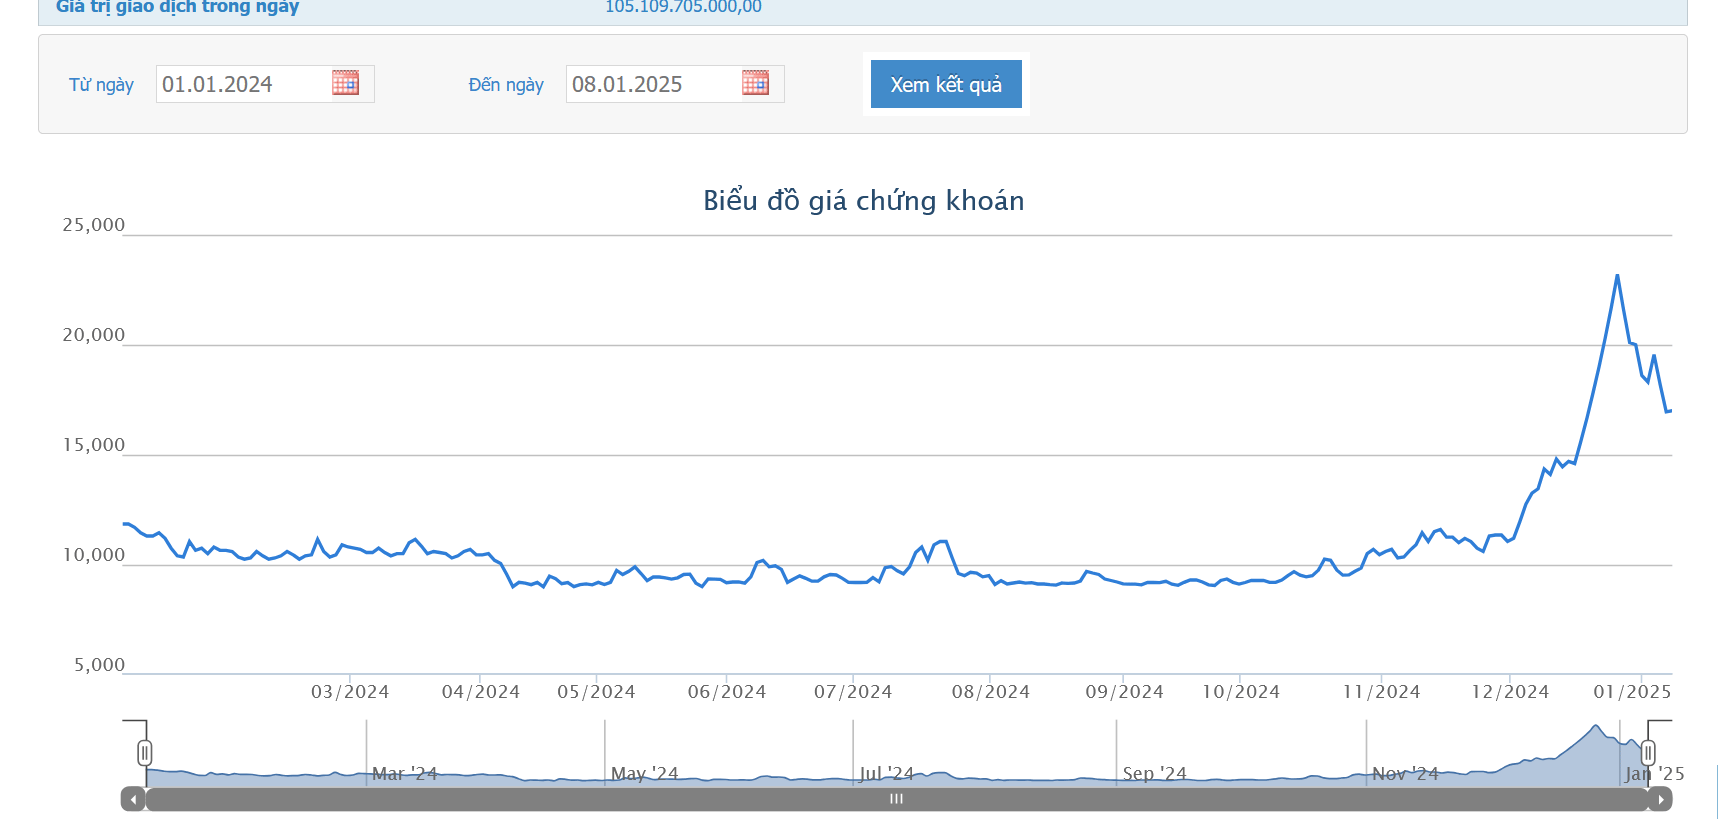Click the 12/2024 x-axis label

tap(1510, 692)
